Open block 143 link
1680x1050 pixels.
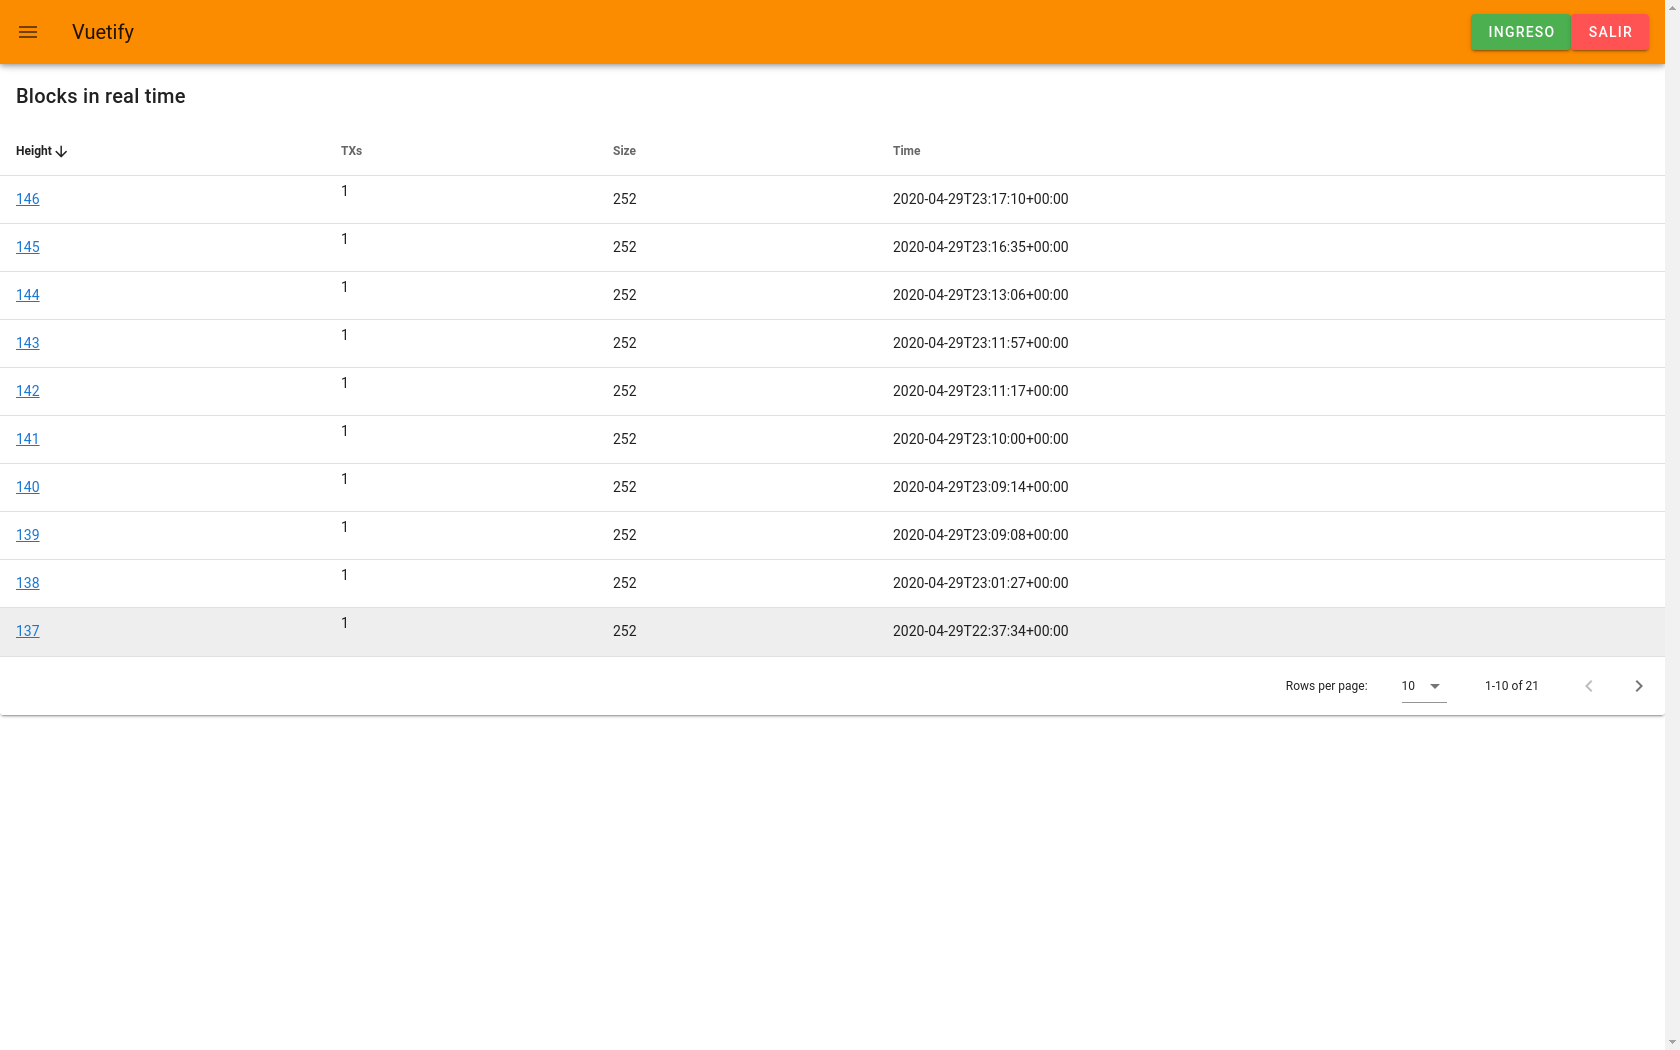28,343
